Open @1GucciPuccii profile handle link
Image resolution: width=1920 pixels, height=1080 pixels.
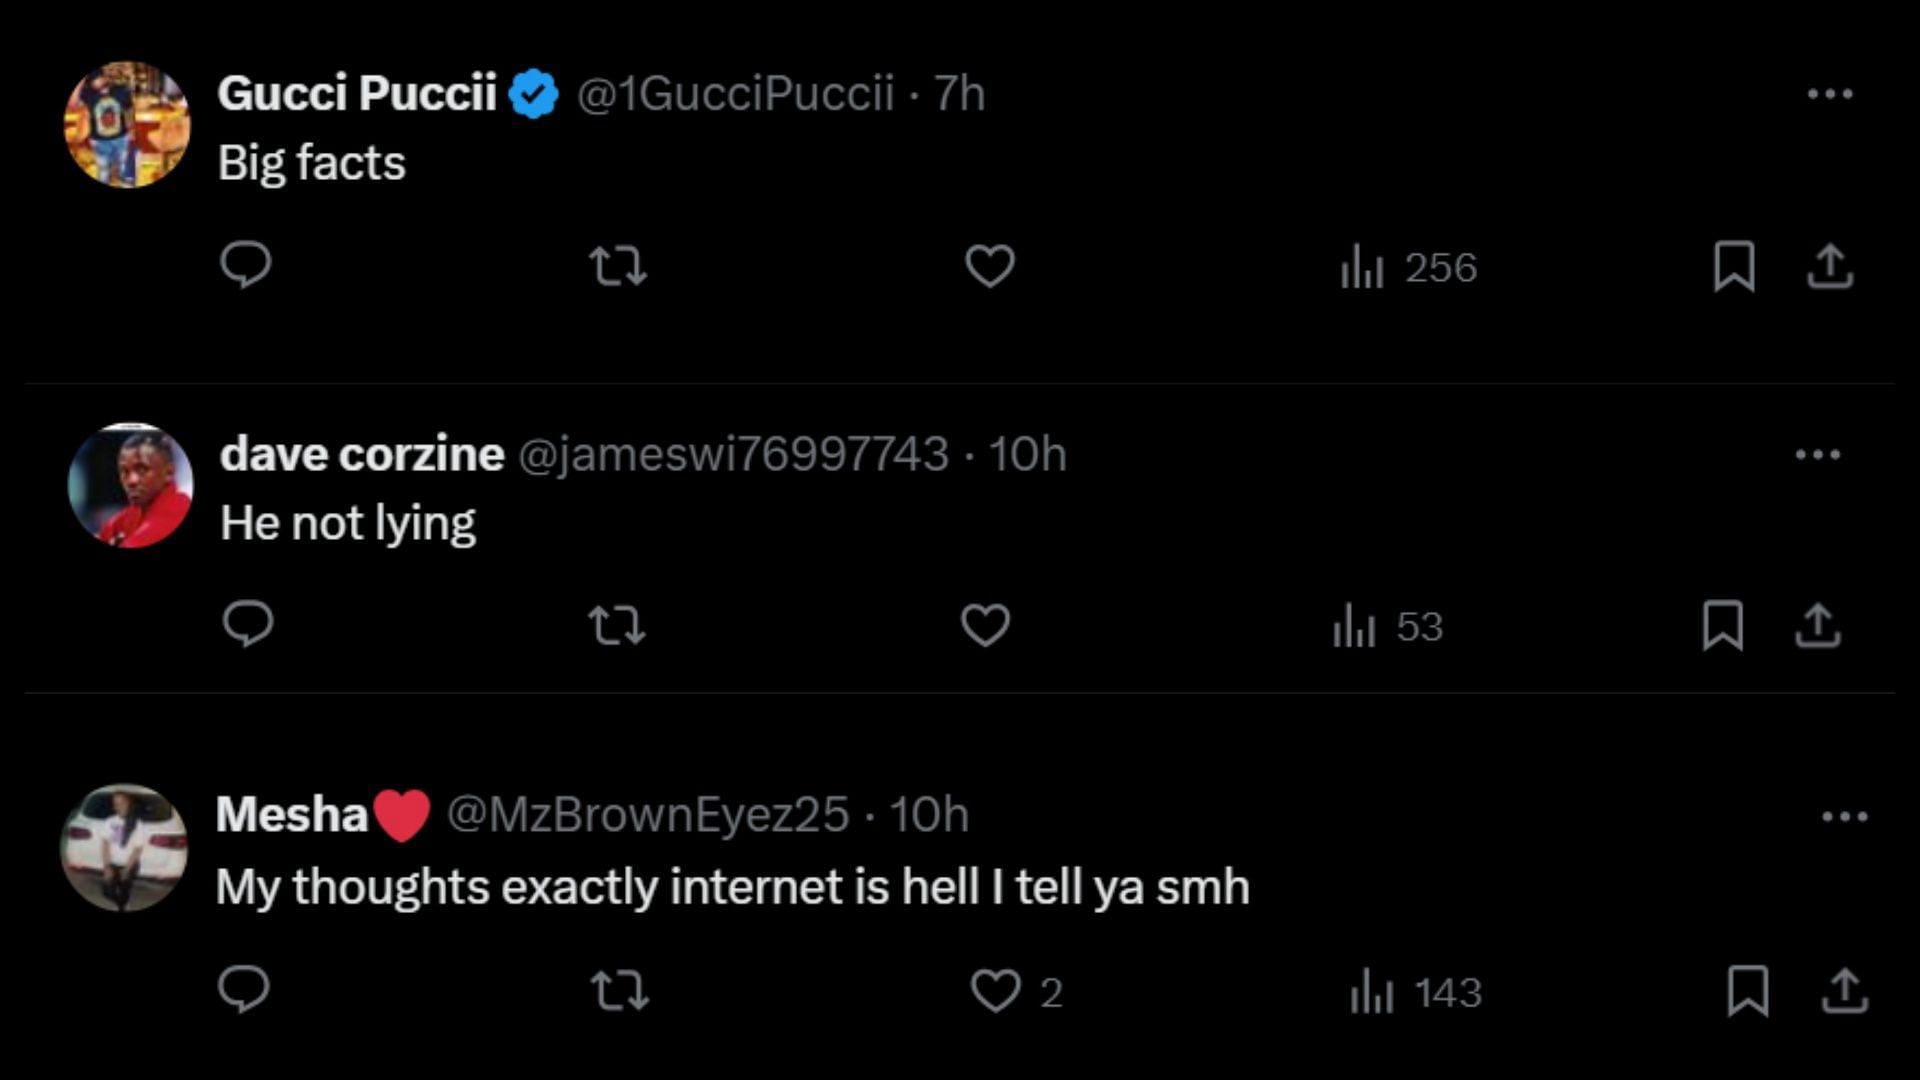(735, 94)
